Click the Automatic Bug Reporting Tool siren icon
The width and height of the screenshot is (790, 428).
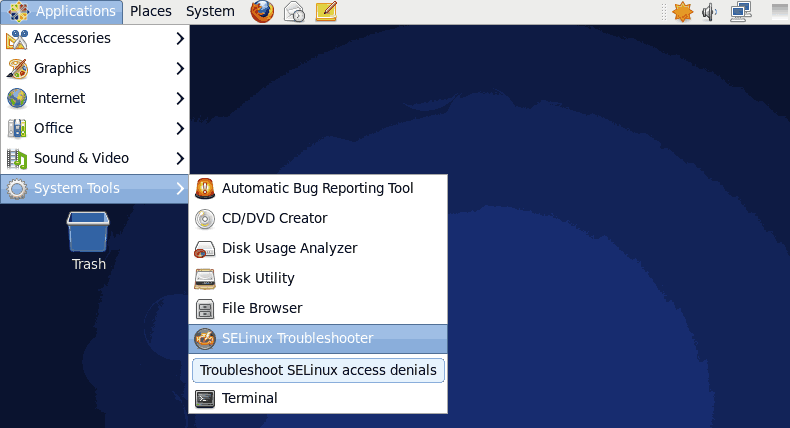click(x=205, y=189)
